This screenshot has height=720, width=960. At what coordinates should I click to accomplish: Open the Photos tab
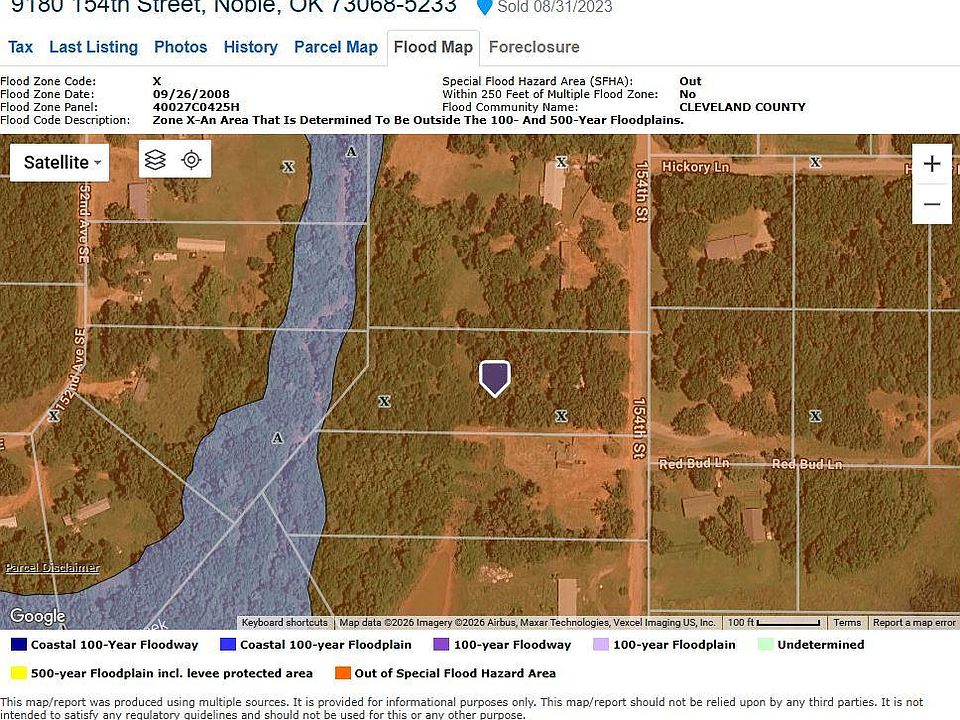(181, 47)
